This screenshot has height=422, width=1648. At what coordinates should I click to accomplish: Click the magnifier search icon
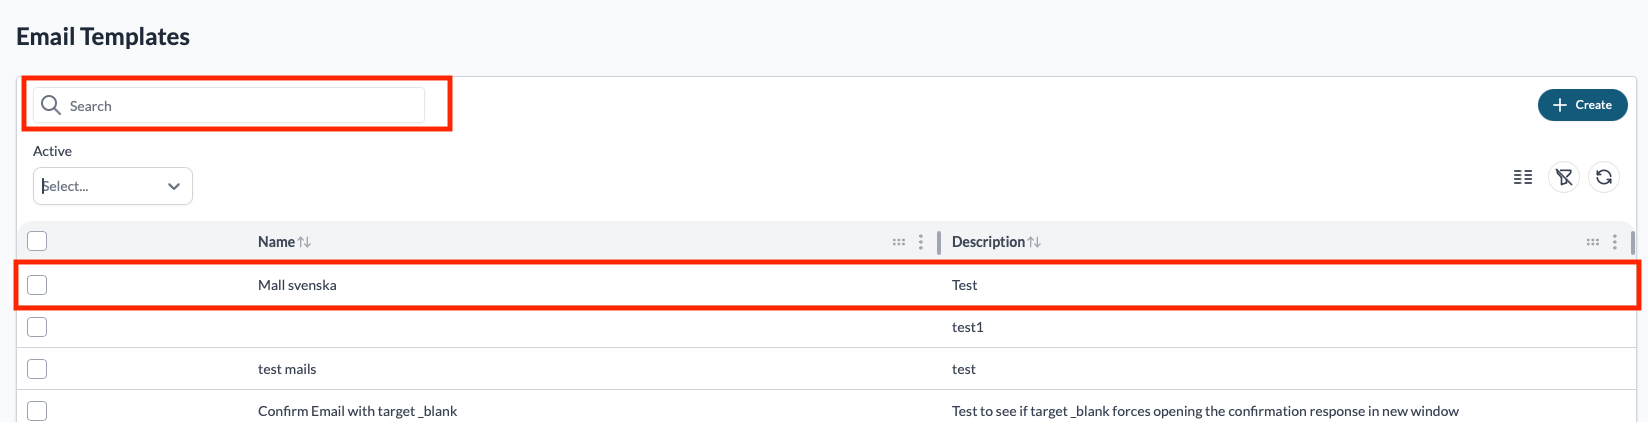pyautogui.click(x=51, y=105)
